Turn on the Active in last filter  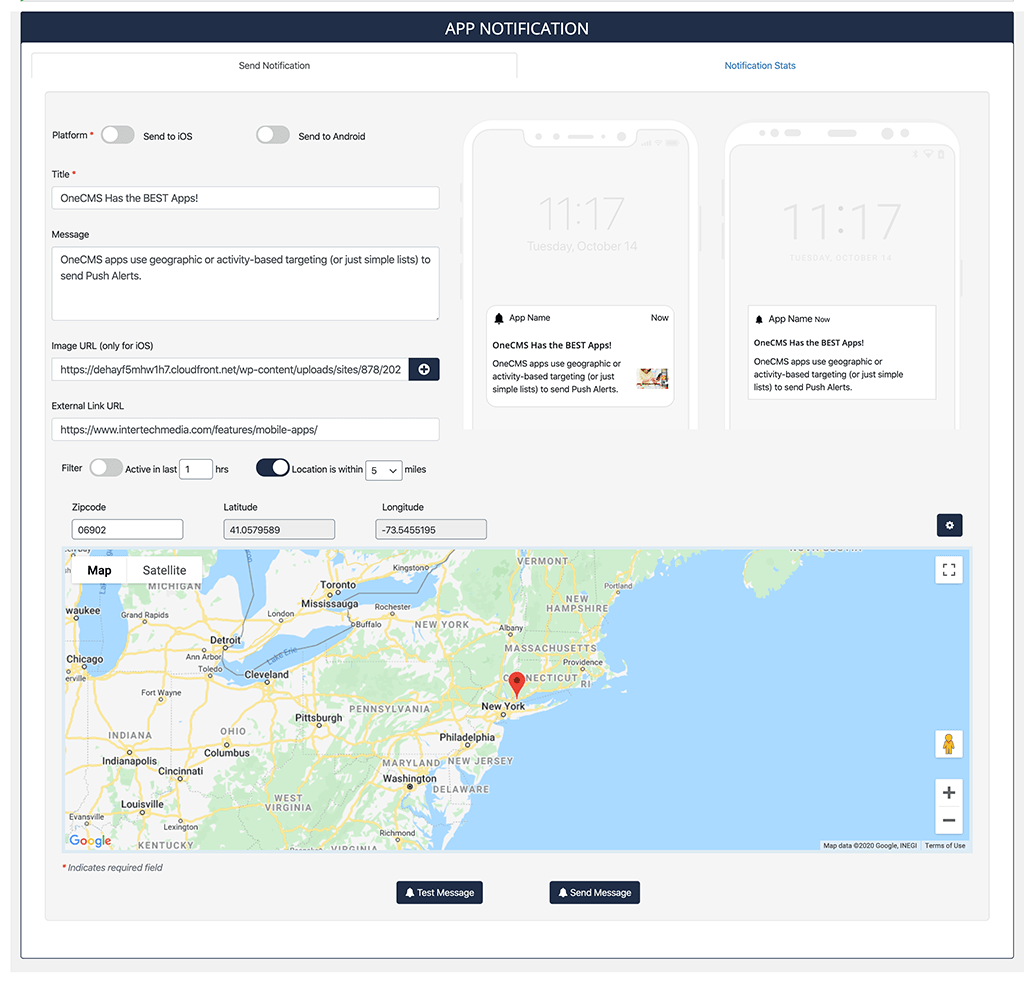pos(106,468)
